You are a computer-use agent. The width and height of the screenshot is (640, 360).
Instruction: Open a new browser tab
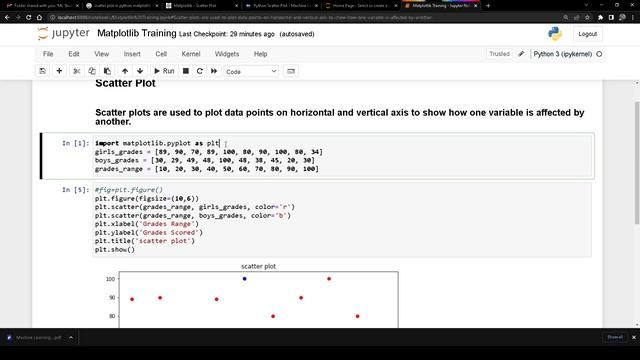pyautogui.click(x=488, y=6)
